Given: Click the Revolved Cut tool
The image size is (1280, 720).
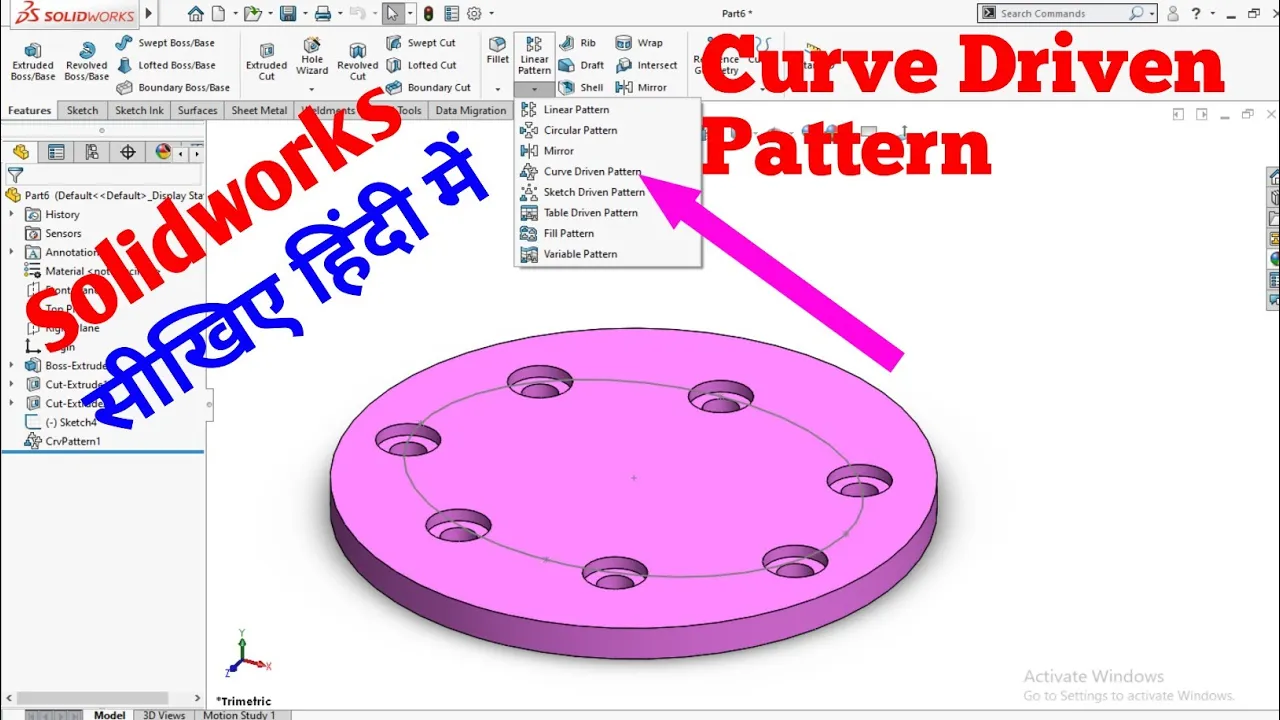Looking at the screenshot, I should (357, 62).
